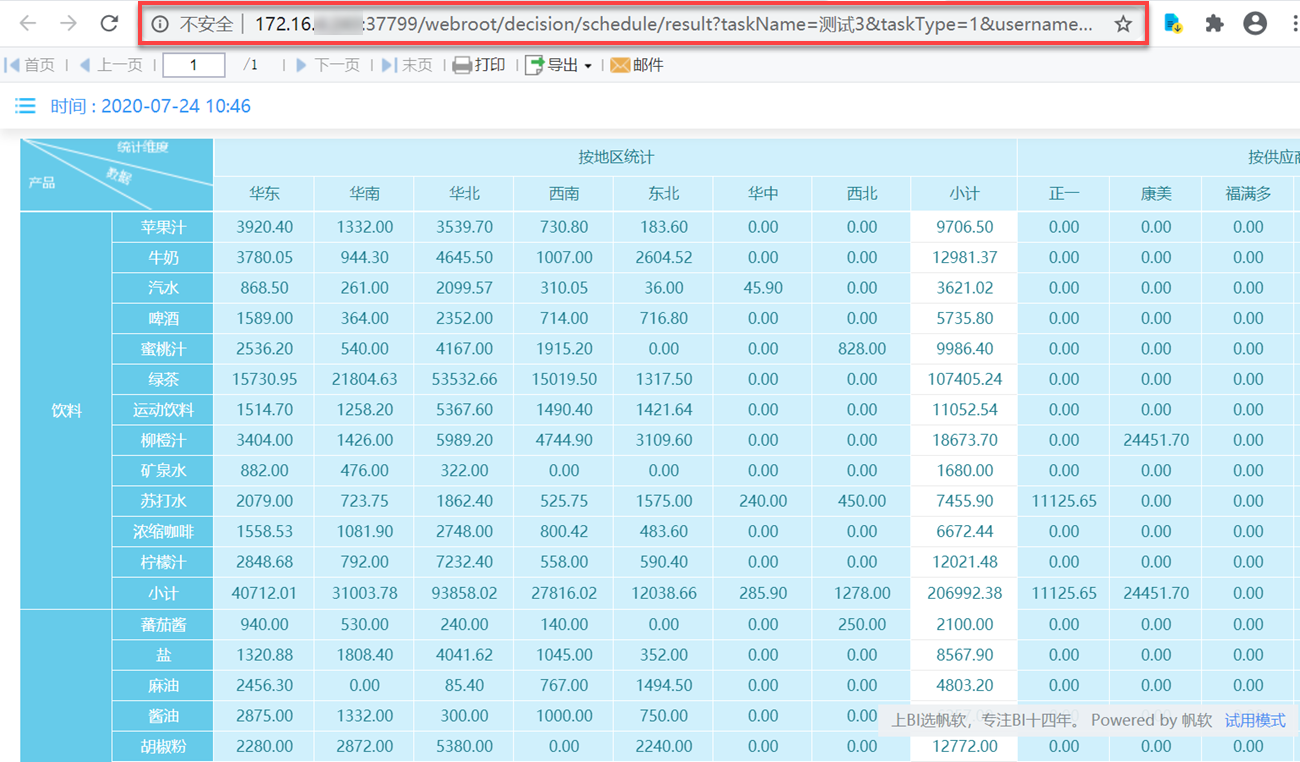Click the 福满多 supplier column header
Screen dimensions: 1300x762
click(x=1248, y=193)
